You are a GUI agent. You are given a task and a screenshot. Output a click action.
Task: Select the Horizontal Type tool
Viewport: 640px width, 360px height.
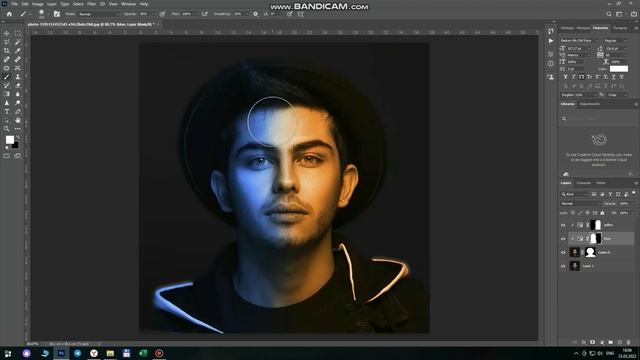coord(7,111)
